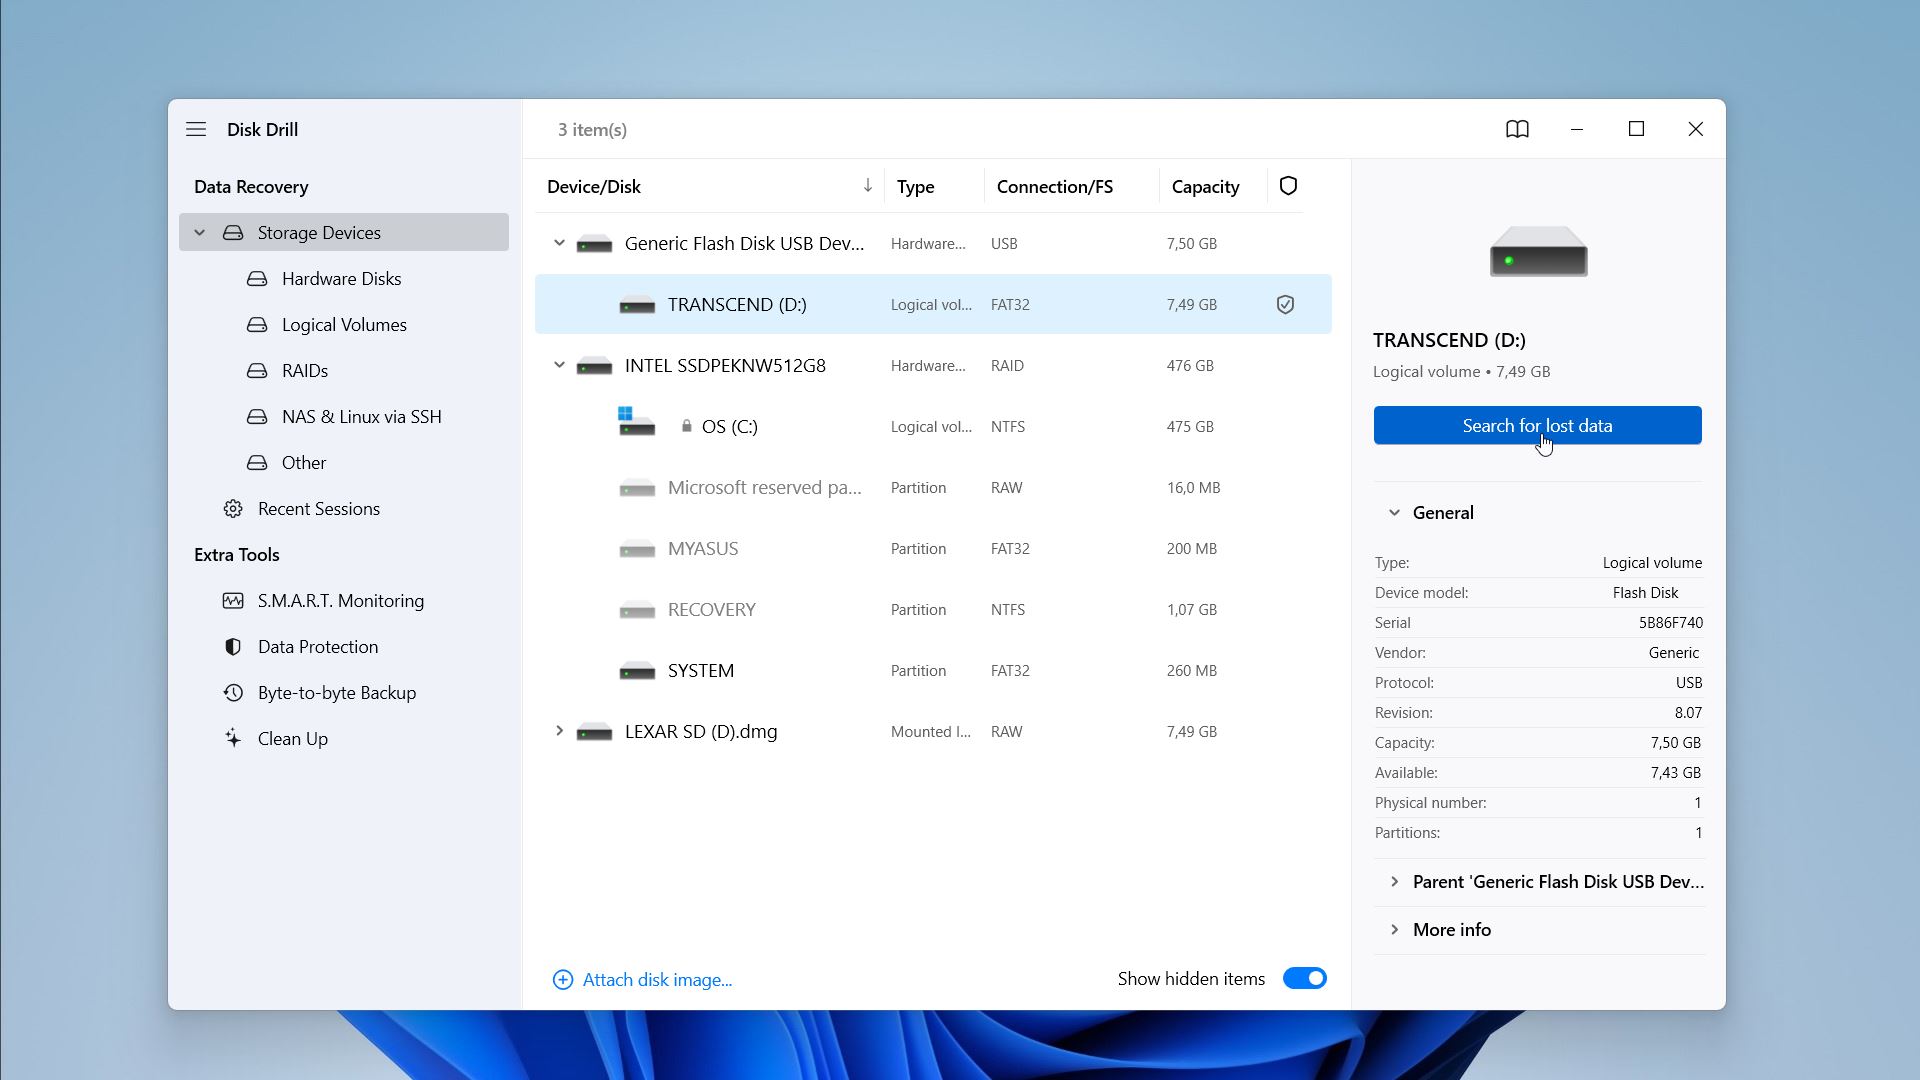Expand the LEXAR SD (D).dmg tree item
Image resolution: width=1920 pixels, height=1080 pixels.
pos(558,731)
